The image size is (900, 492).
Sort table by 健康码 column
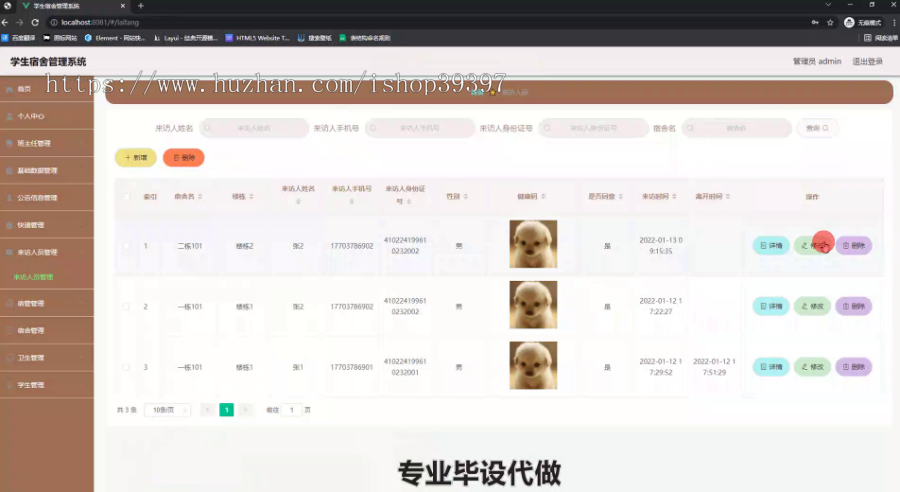(543, 196)
